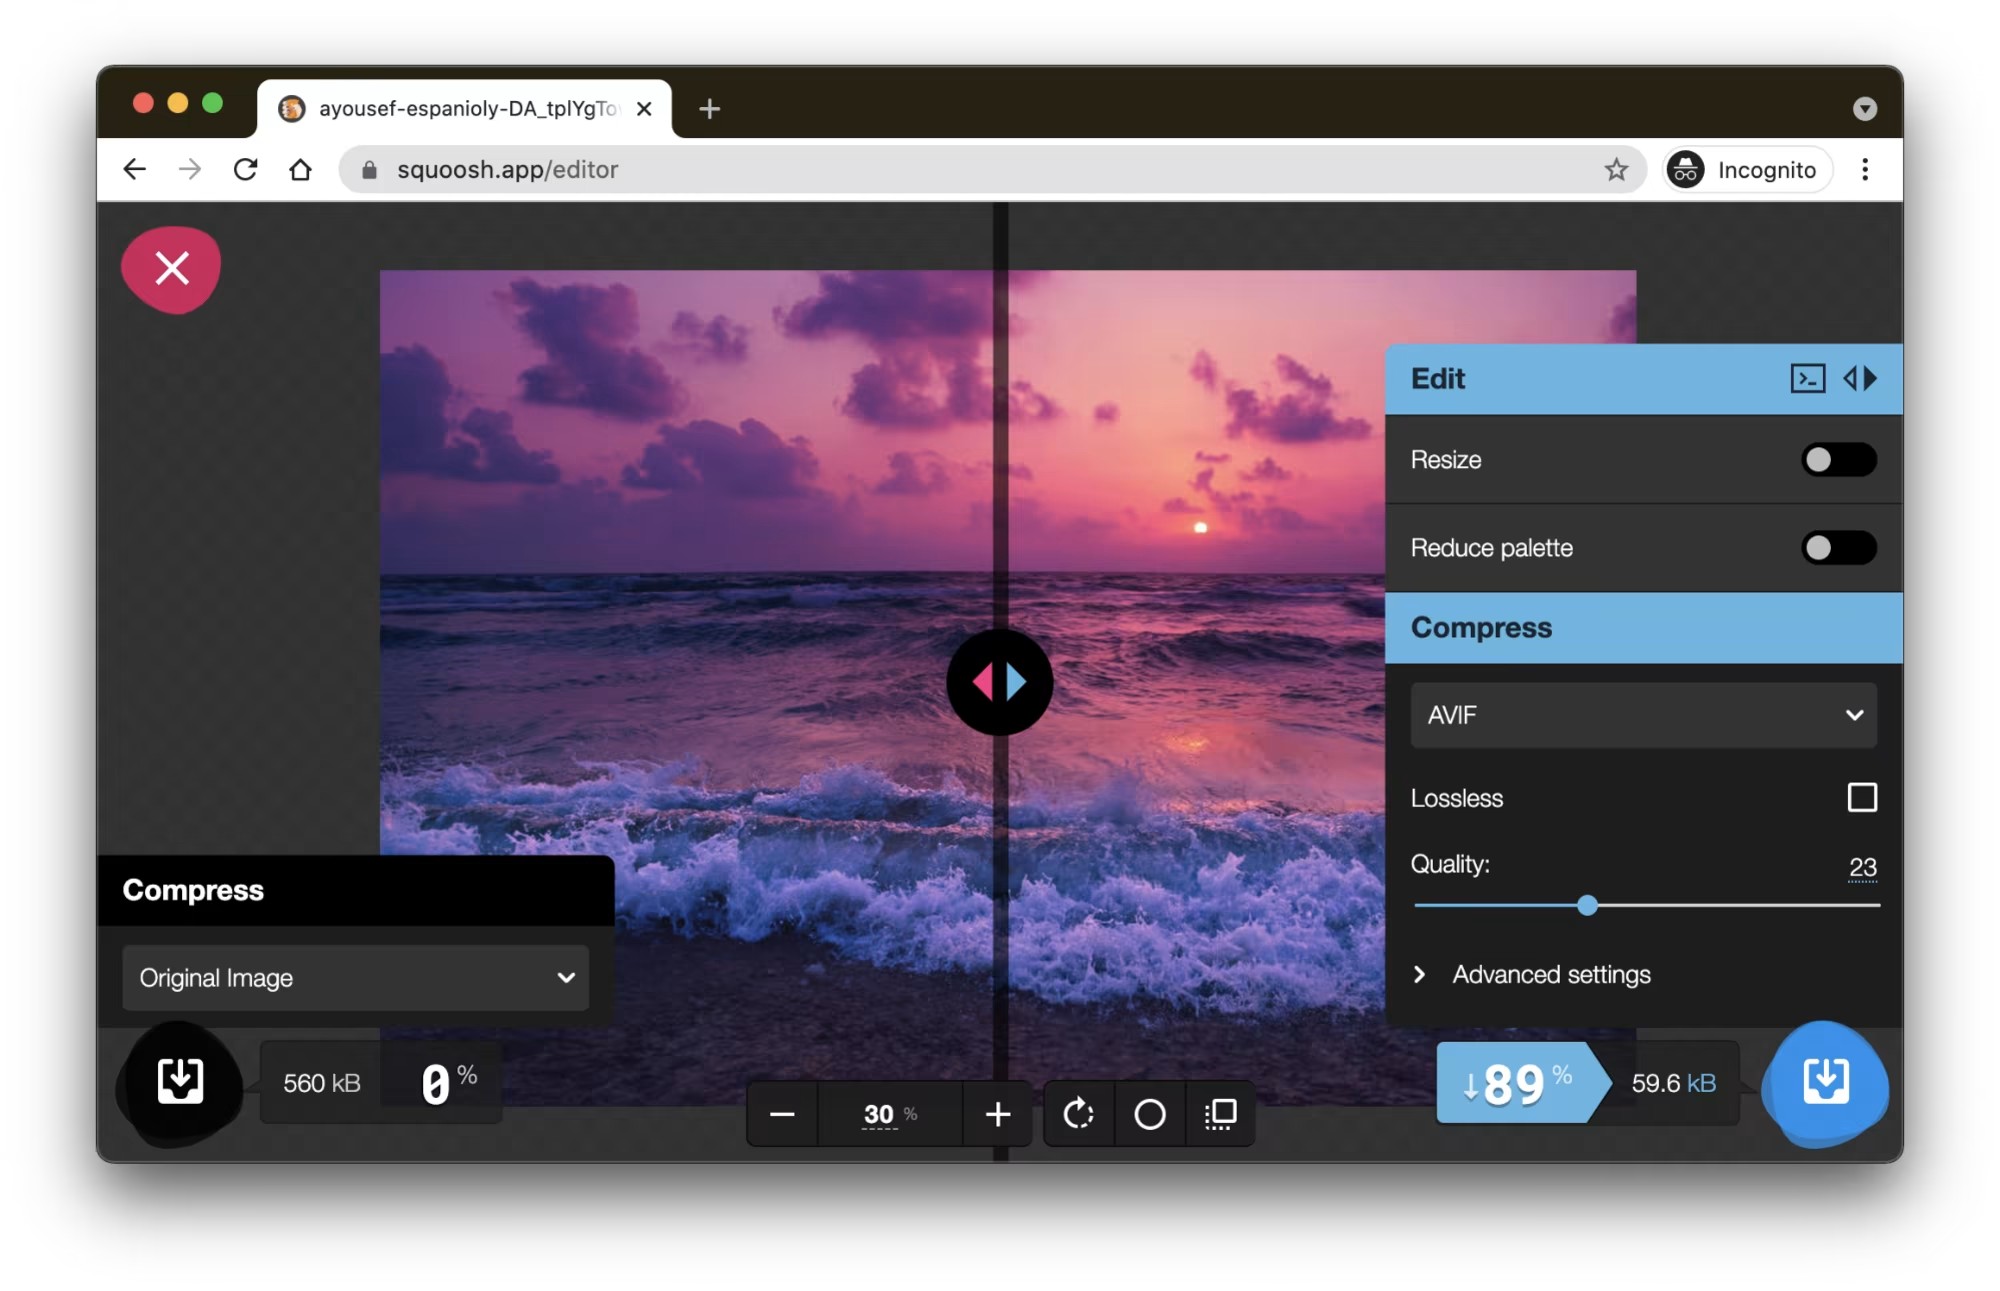Enable the Reduce palette toggle

[x=1838, y=548]
